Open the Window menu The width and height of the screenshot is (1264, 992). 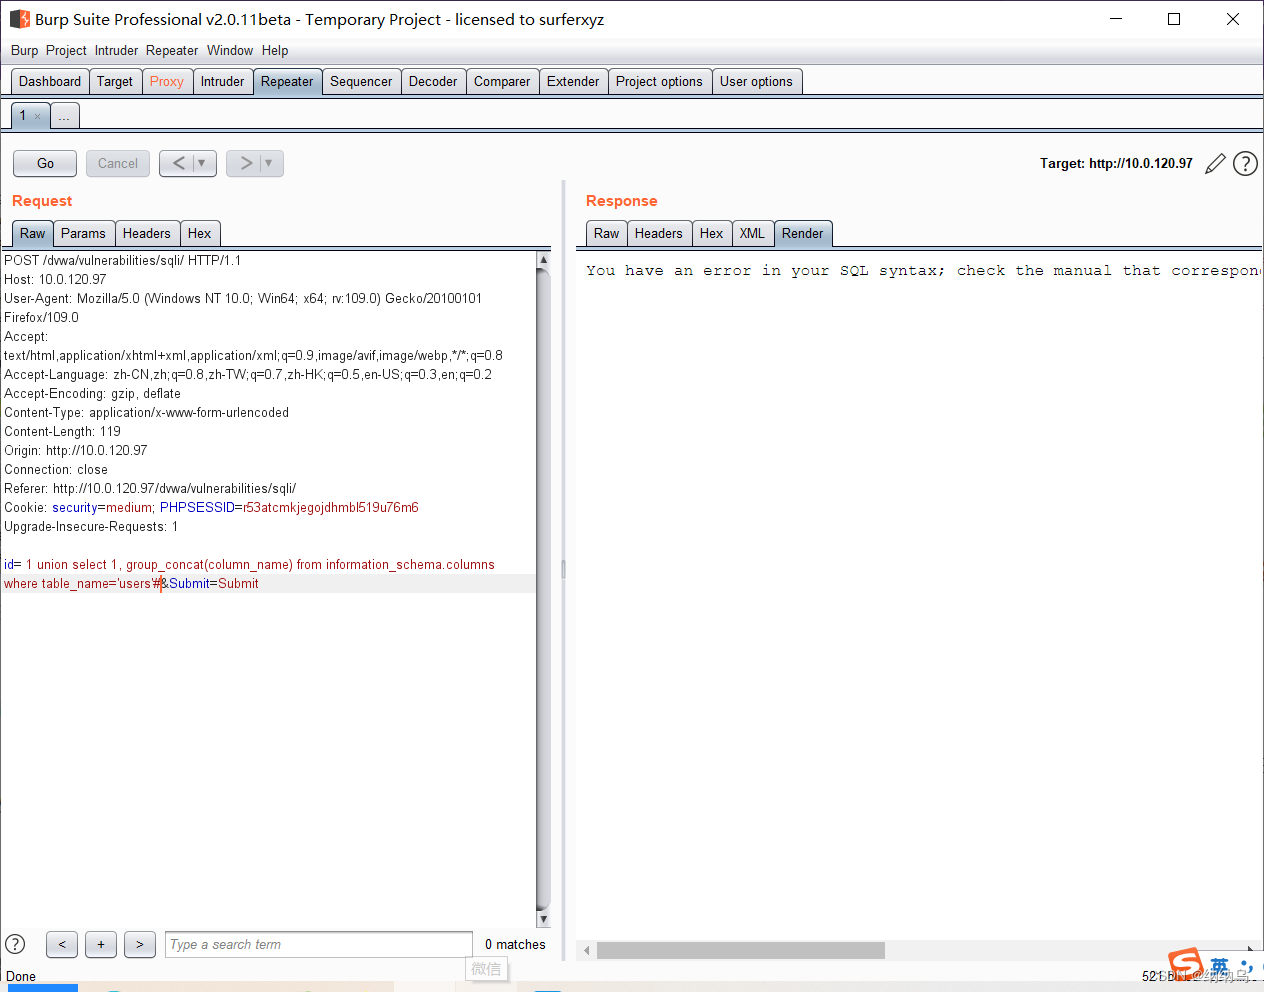click(x=230, y=50)
